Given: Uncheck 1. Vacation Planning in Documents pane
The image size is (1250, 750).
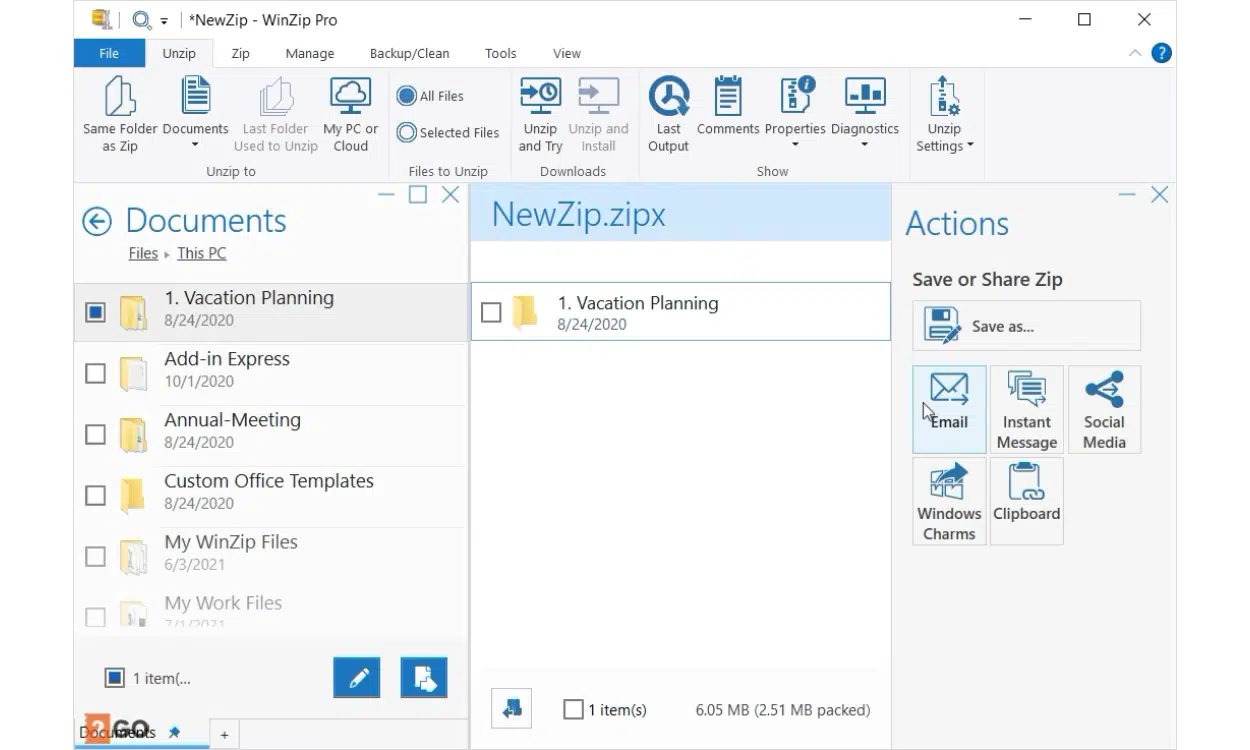Looking at the screenshot, I should pyautogui.click(x=95, y=312).
